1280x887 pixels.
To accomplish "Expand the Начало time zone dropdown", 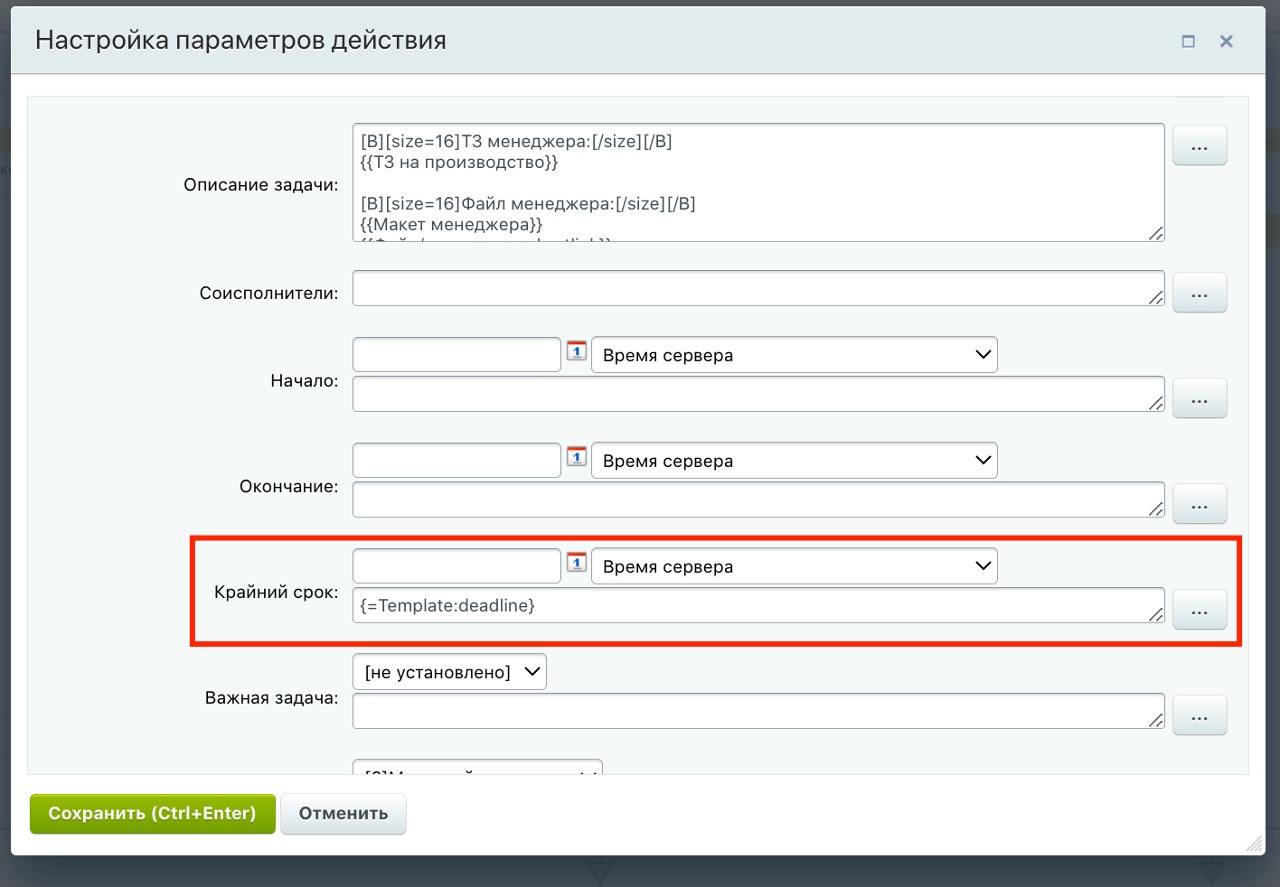I will 794,355.
